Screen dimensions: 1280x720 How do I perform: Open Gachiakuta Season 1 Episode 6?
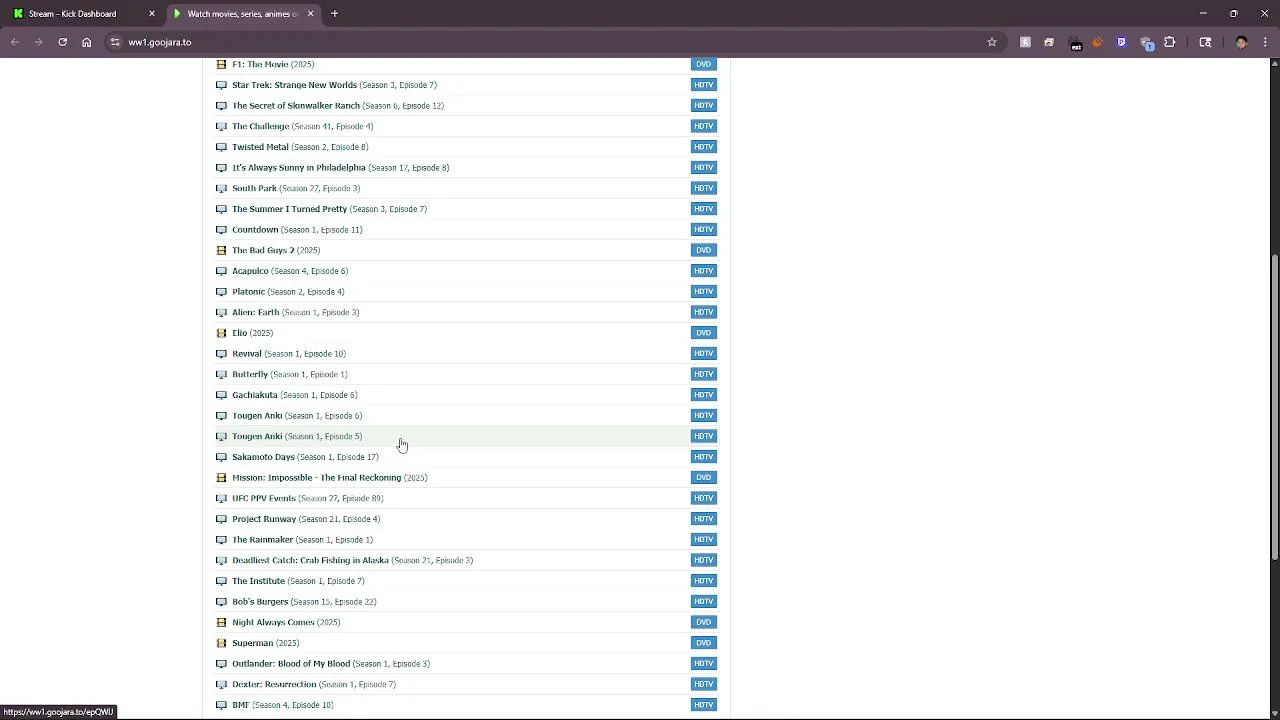tap(294, 395)
